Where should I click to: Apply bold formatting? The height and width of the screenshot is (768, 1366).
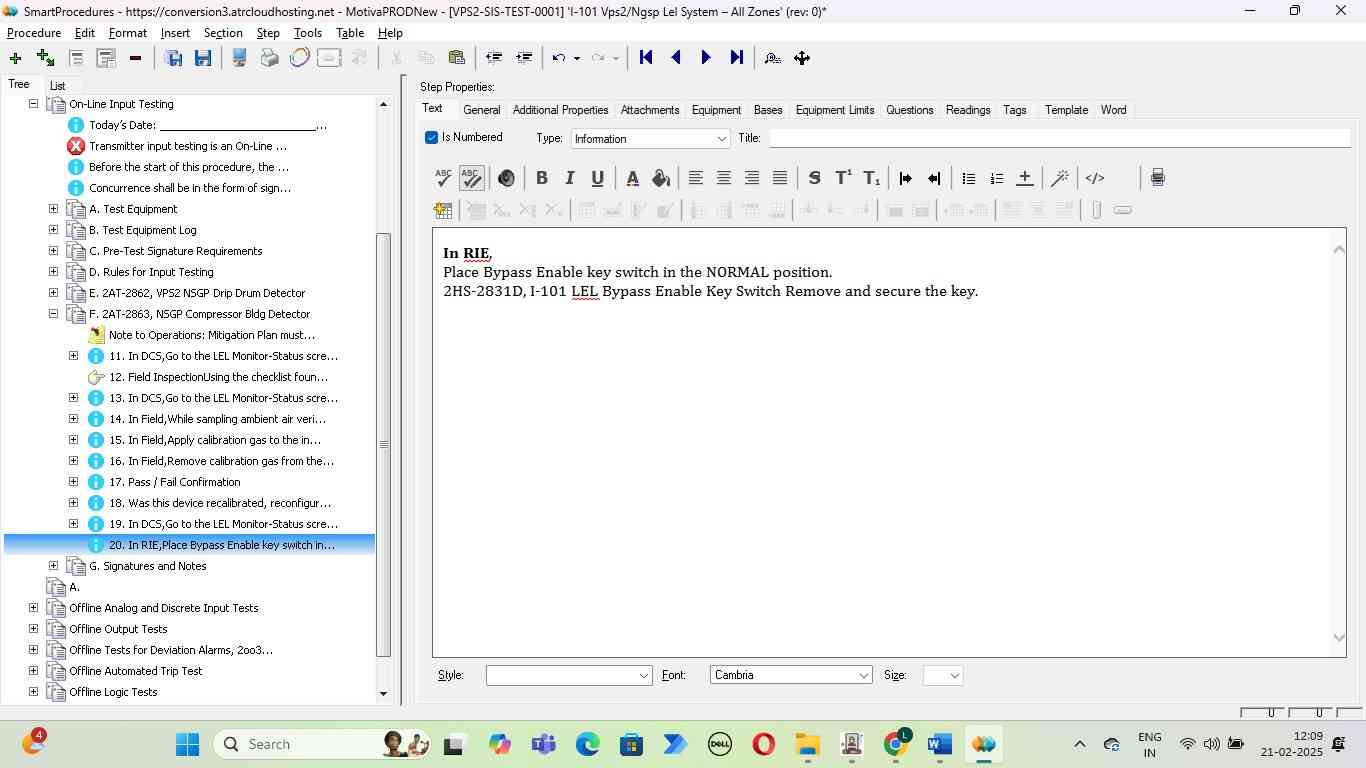pos(541,178)
